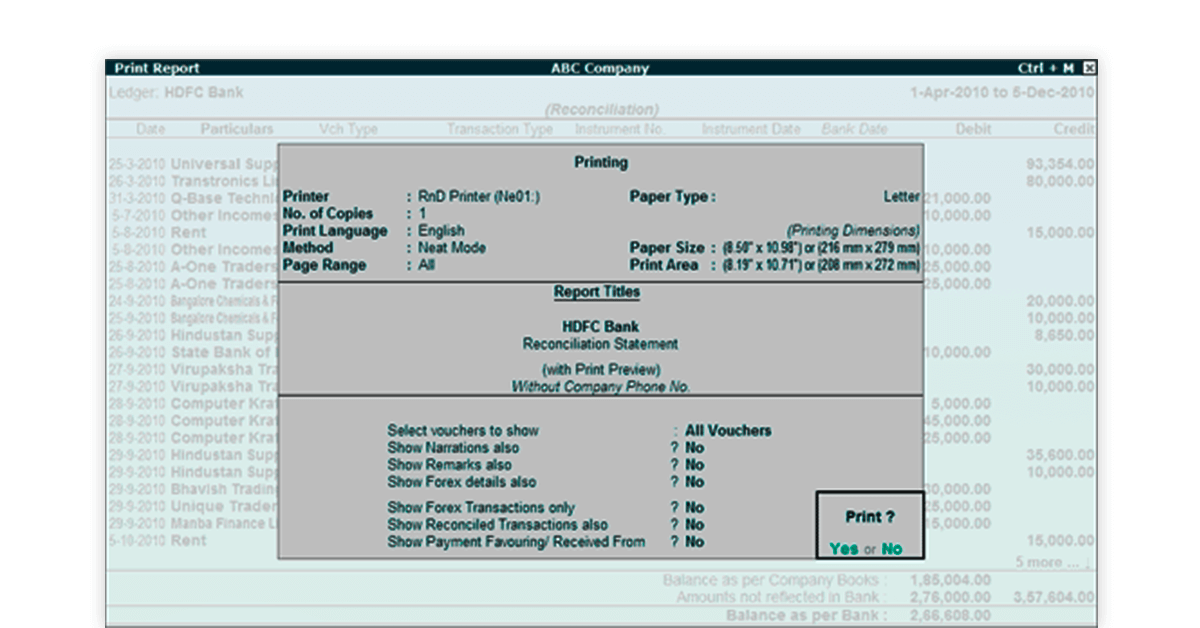Change the Neat Mode print method

coord(452,248)
